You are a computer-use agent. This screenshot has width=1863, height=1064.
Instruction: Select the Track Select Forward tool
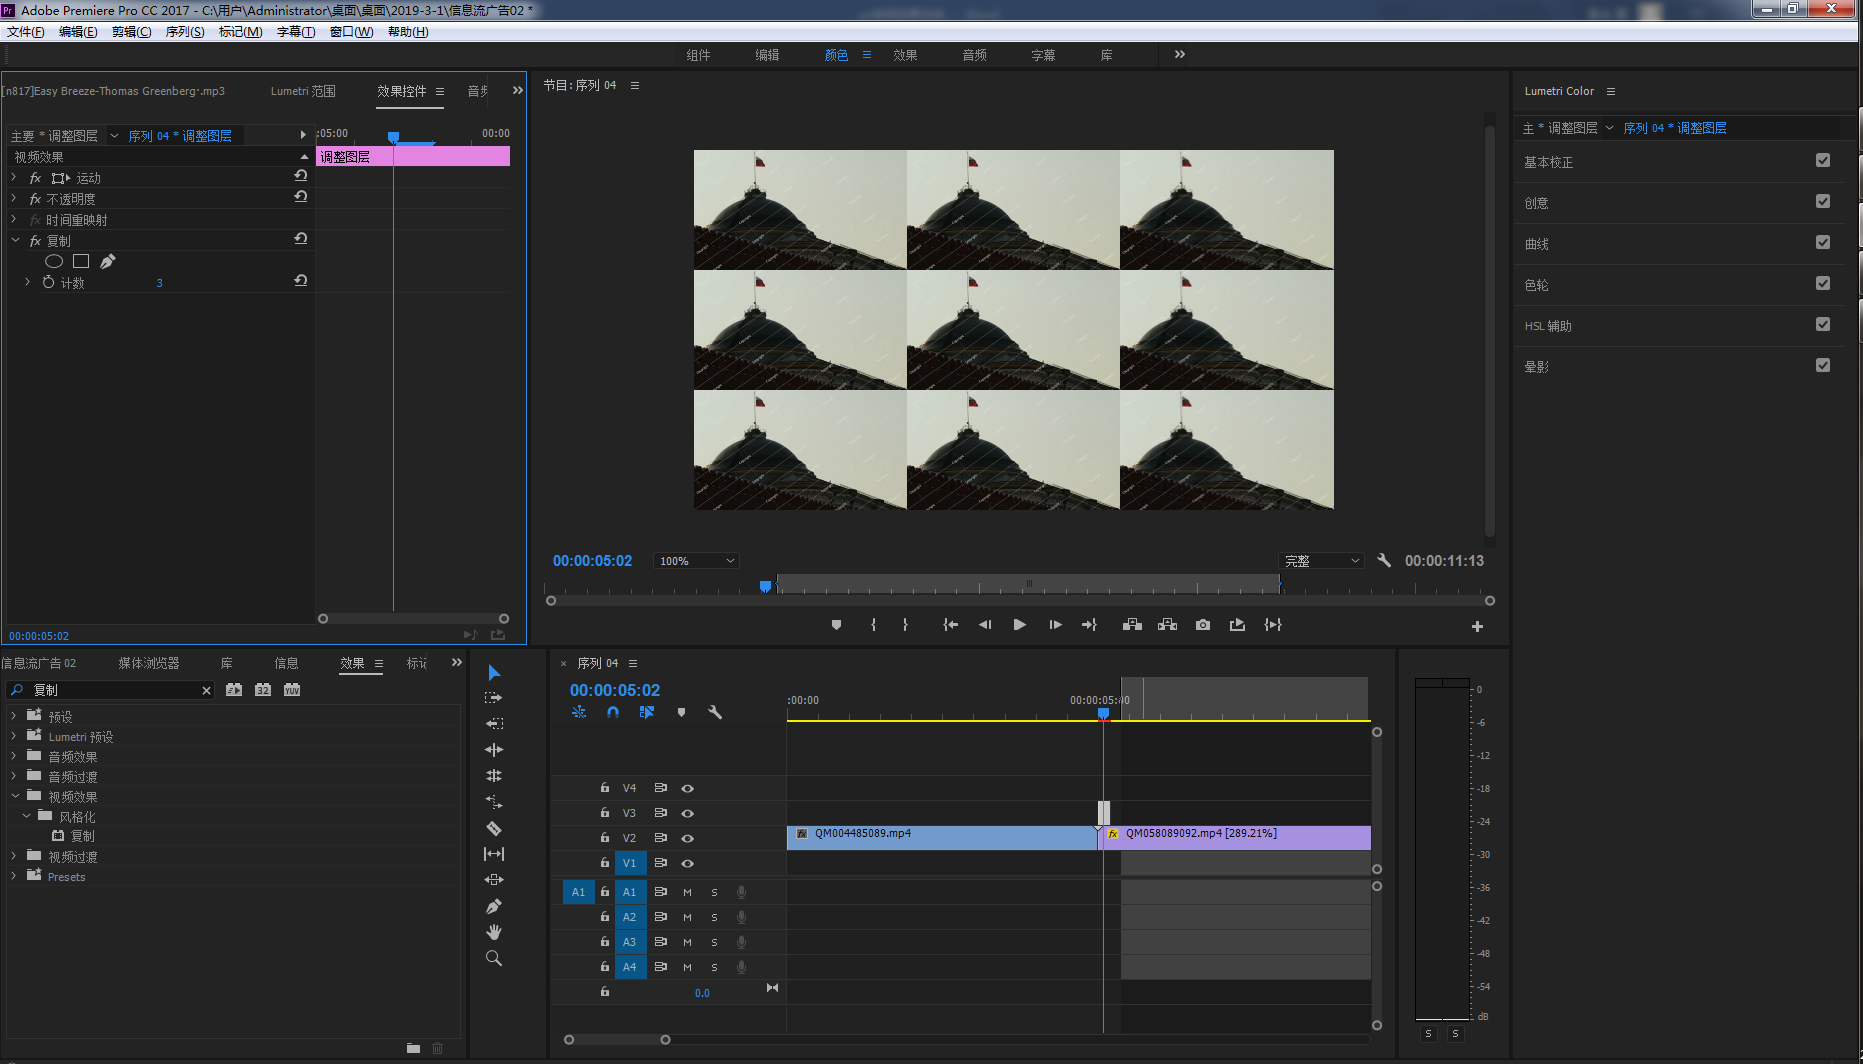pyautogui.click(x=494, y=698)
